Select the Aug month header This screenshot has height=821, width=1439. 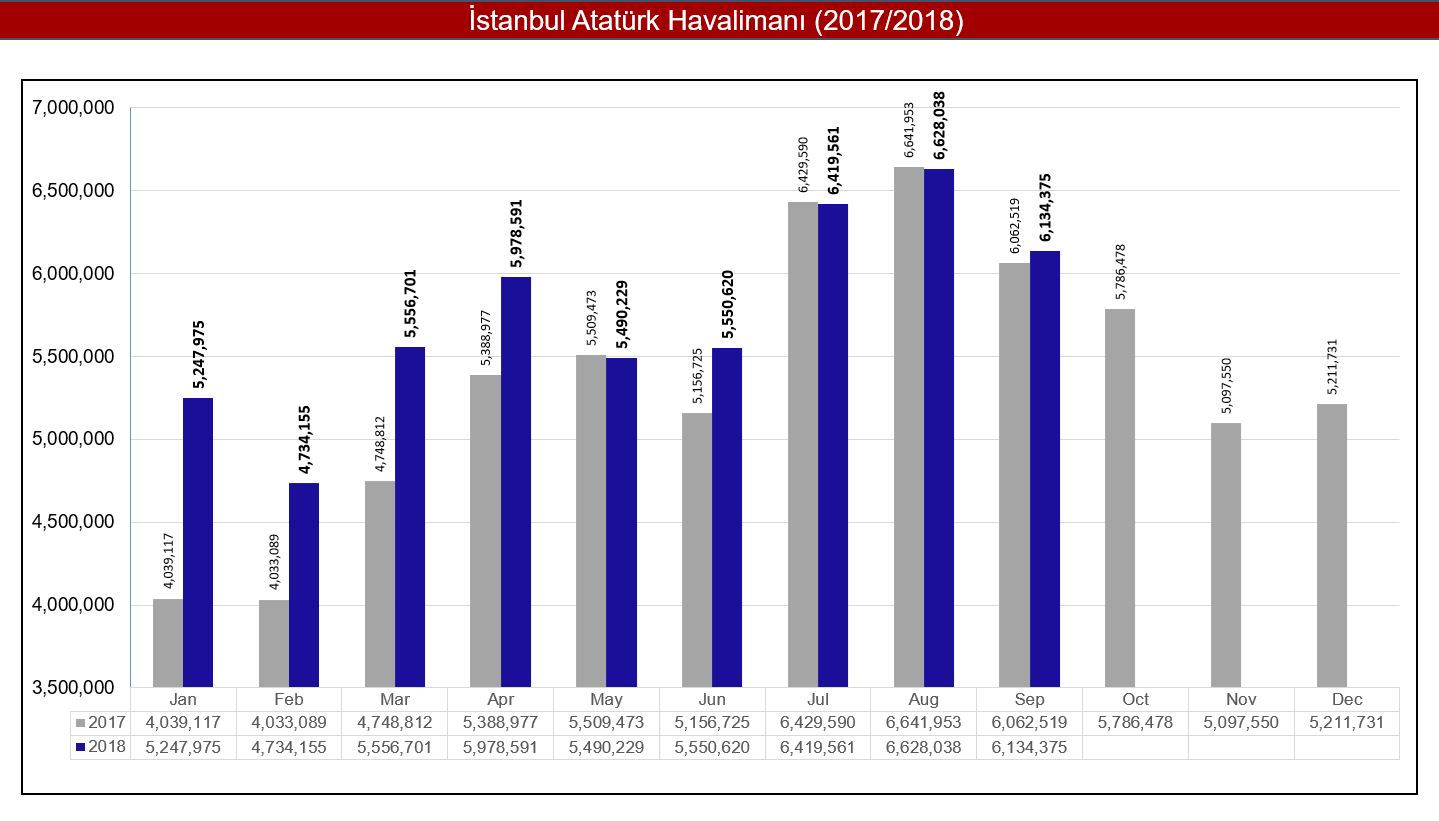coord(924,699)
